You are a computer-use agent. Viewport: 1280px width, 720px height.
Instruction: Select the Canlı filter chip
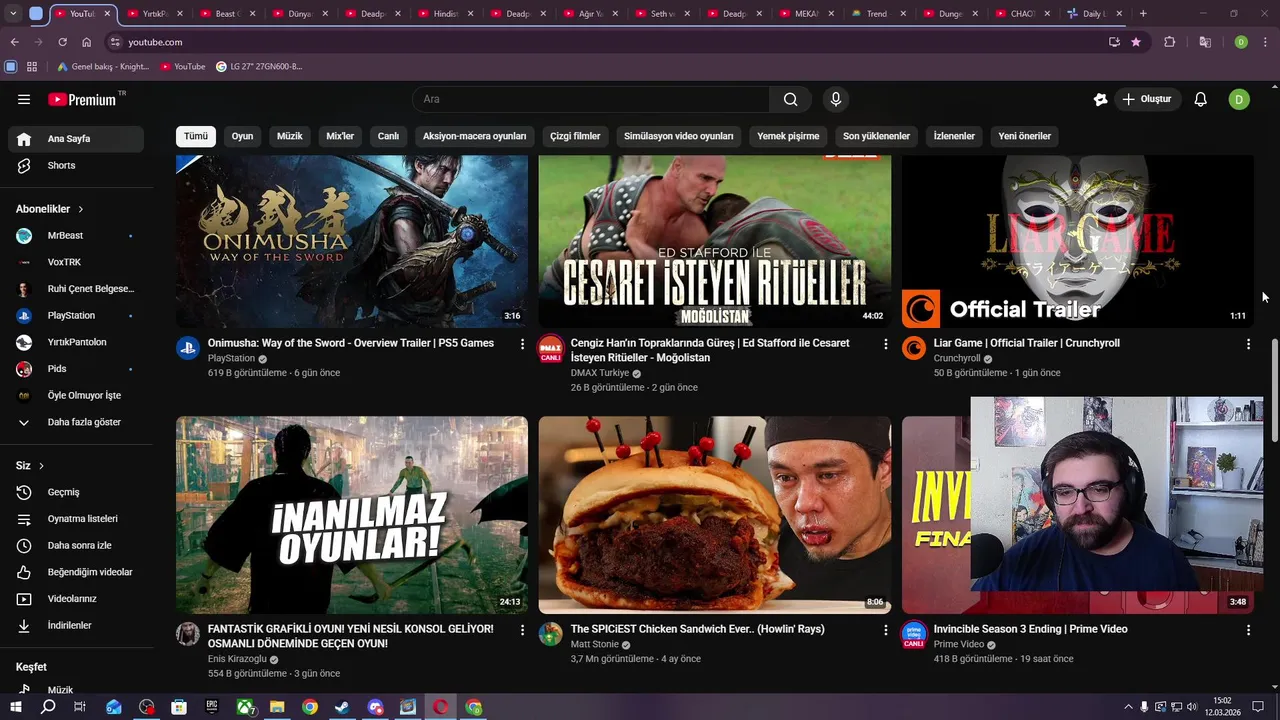coord(388,136)
